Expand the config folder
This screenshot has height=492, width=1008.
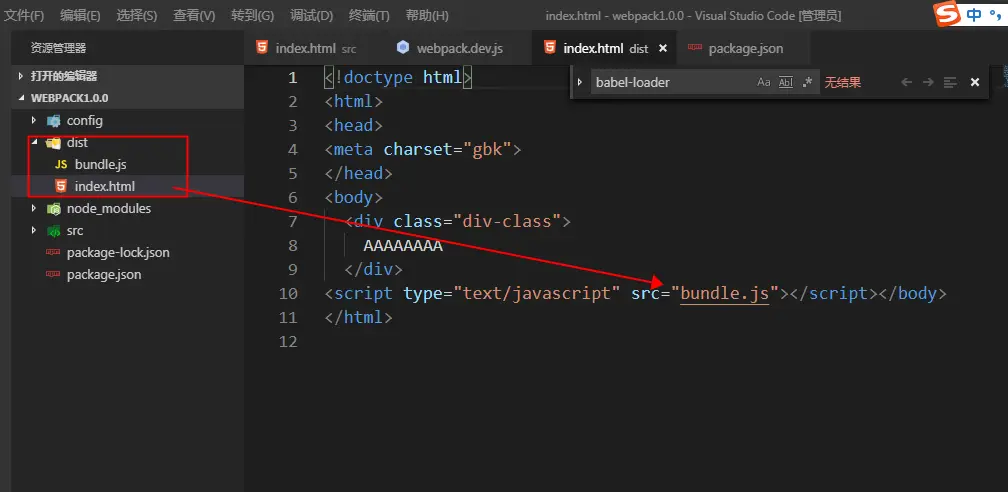(34, 120)
